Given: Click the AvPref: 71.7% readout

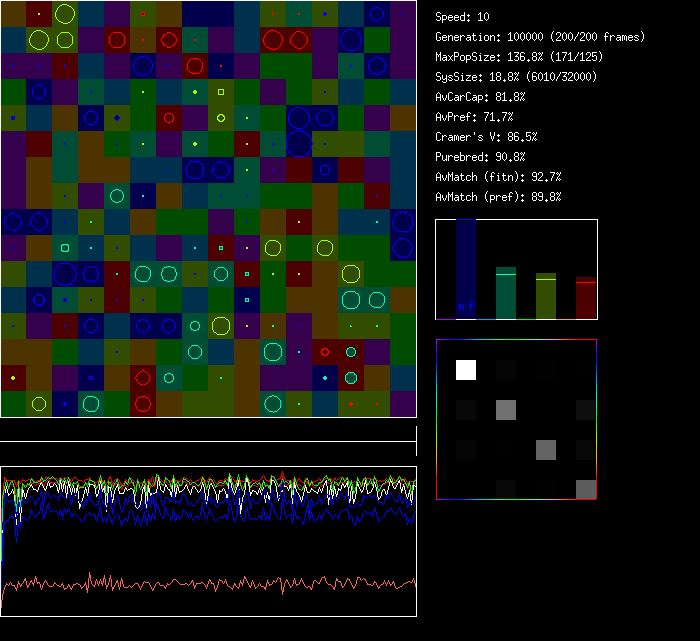Looking at the screenshot, I should coord(475,117).
